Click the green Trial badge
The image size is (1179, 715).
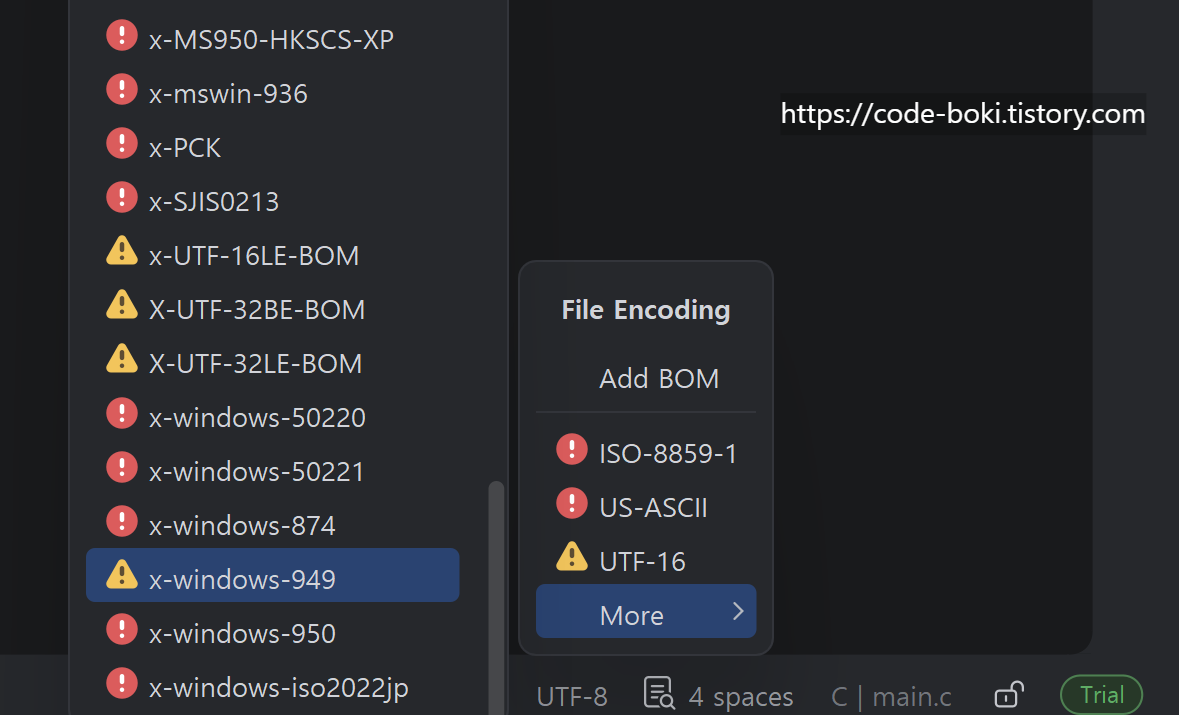[1102, 695]
